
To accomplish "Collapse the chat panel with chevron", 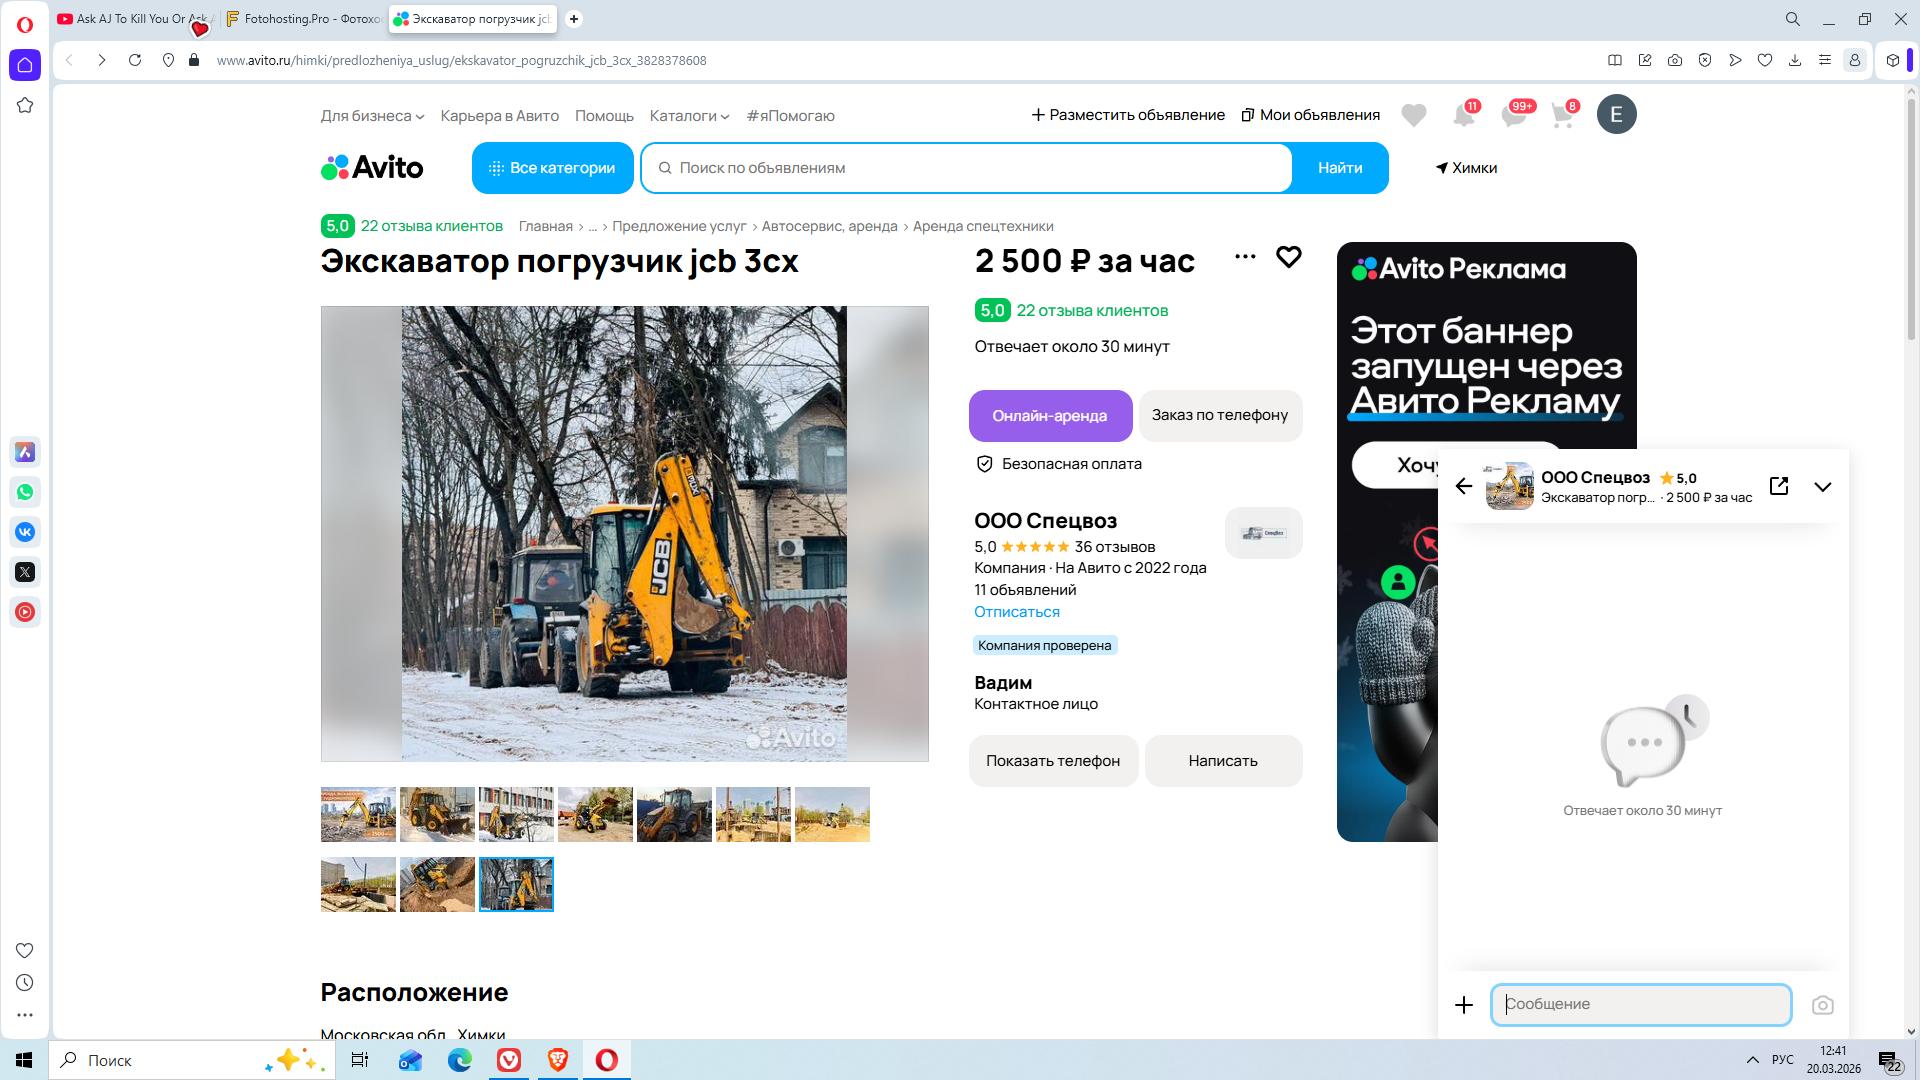I will coord(1822,487).
